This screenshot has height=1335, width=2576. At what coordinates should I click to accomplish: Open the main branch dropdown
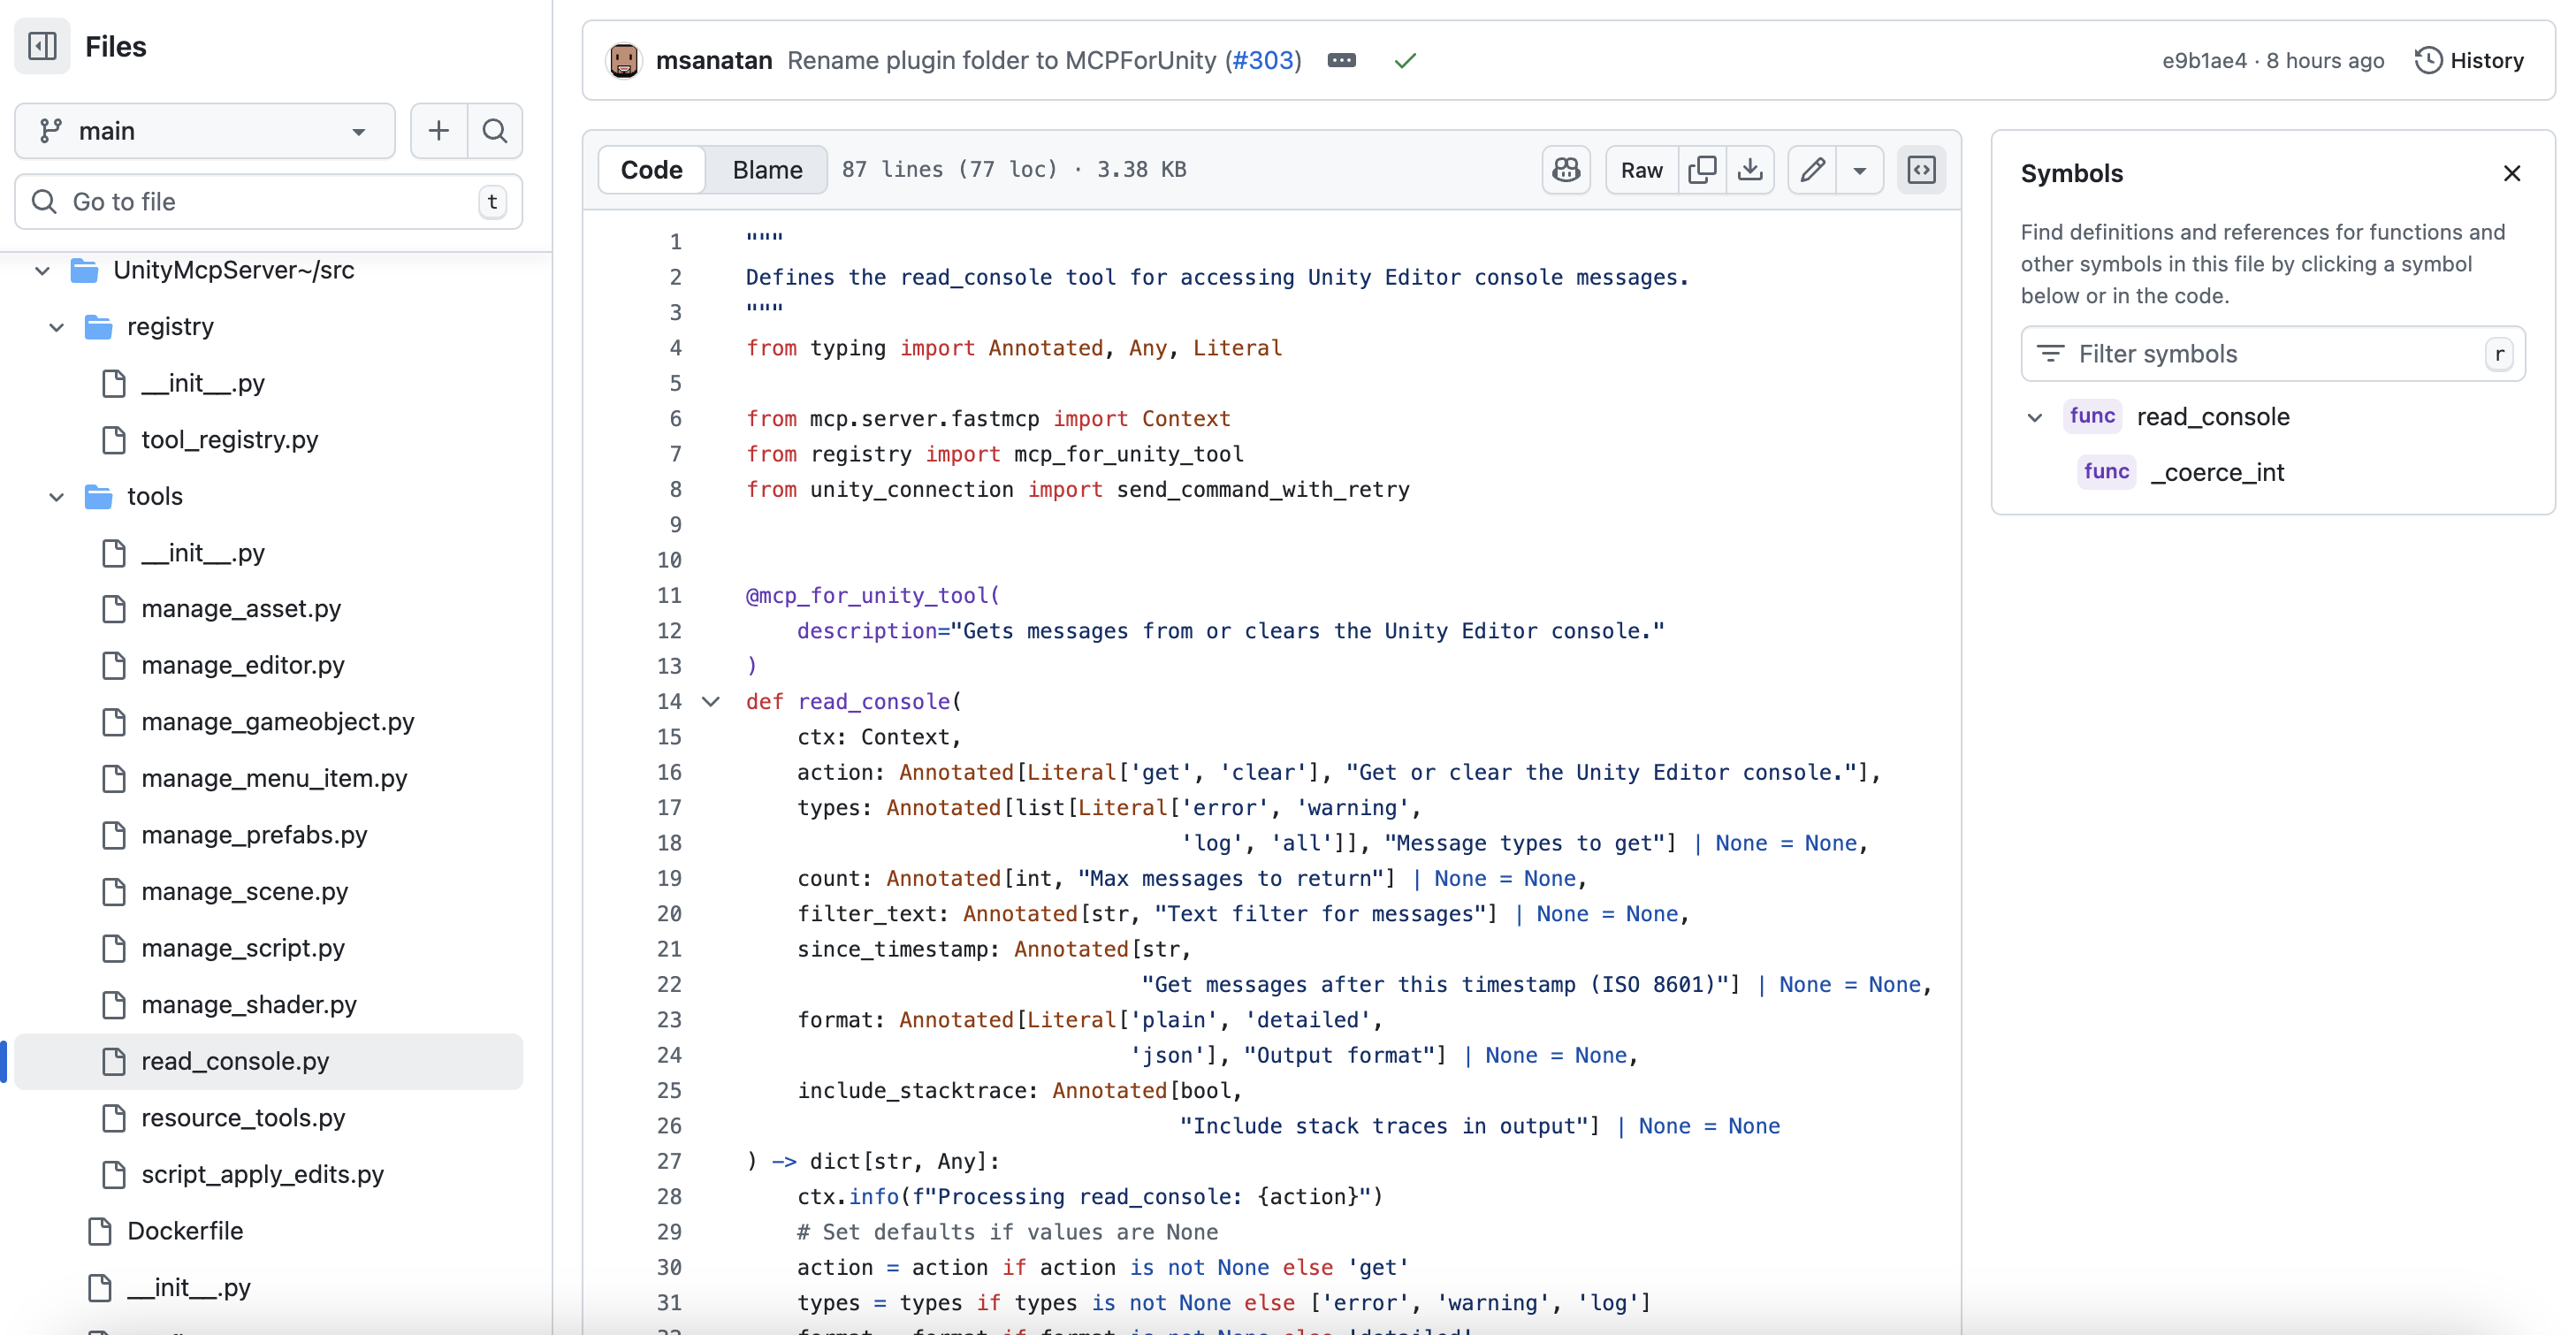point(205,131)
